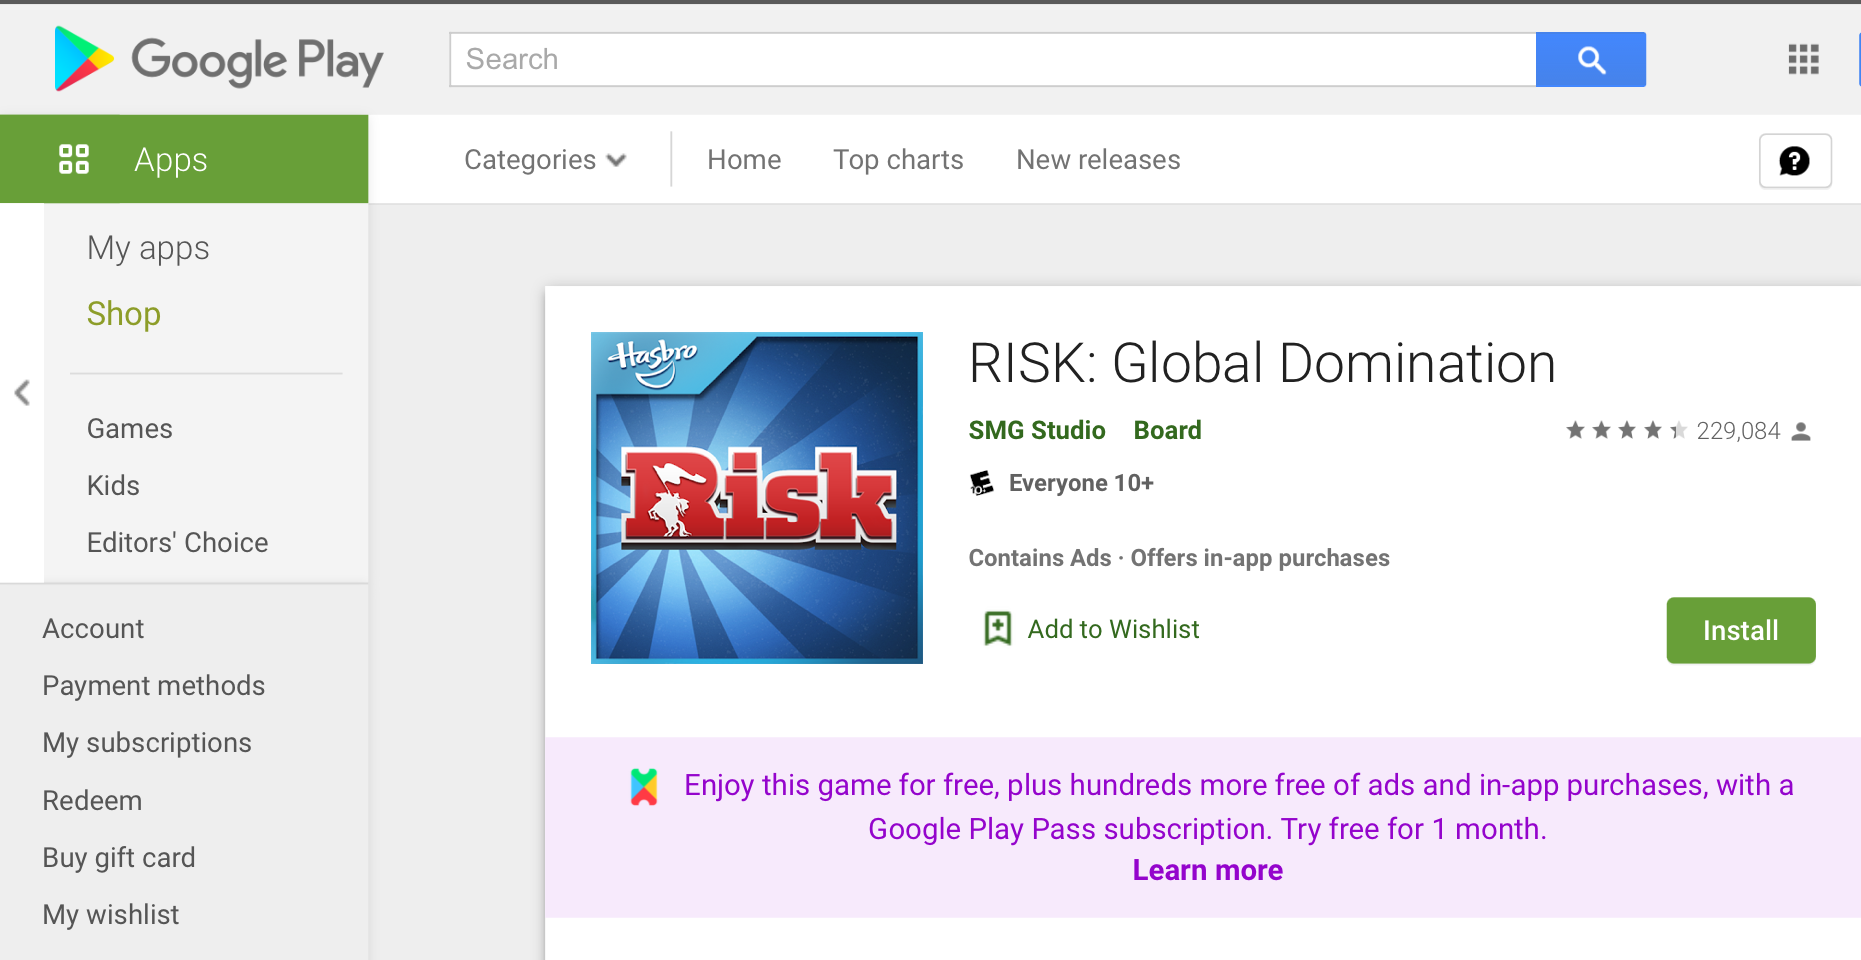Click the SMG Studio developer link
1861x960 pixels.
pos(1037,430)
